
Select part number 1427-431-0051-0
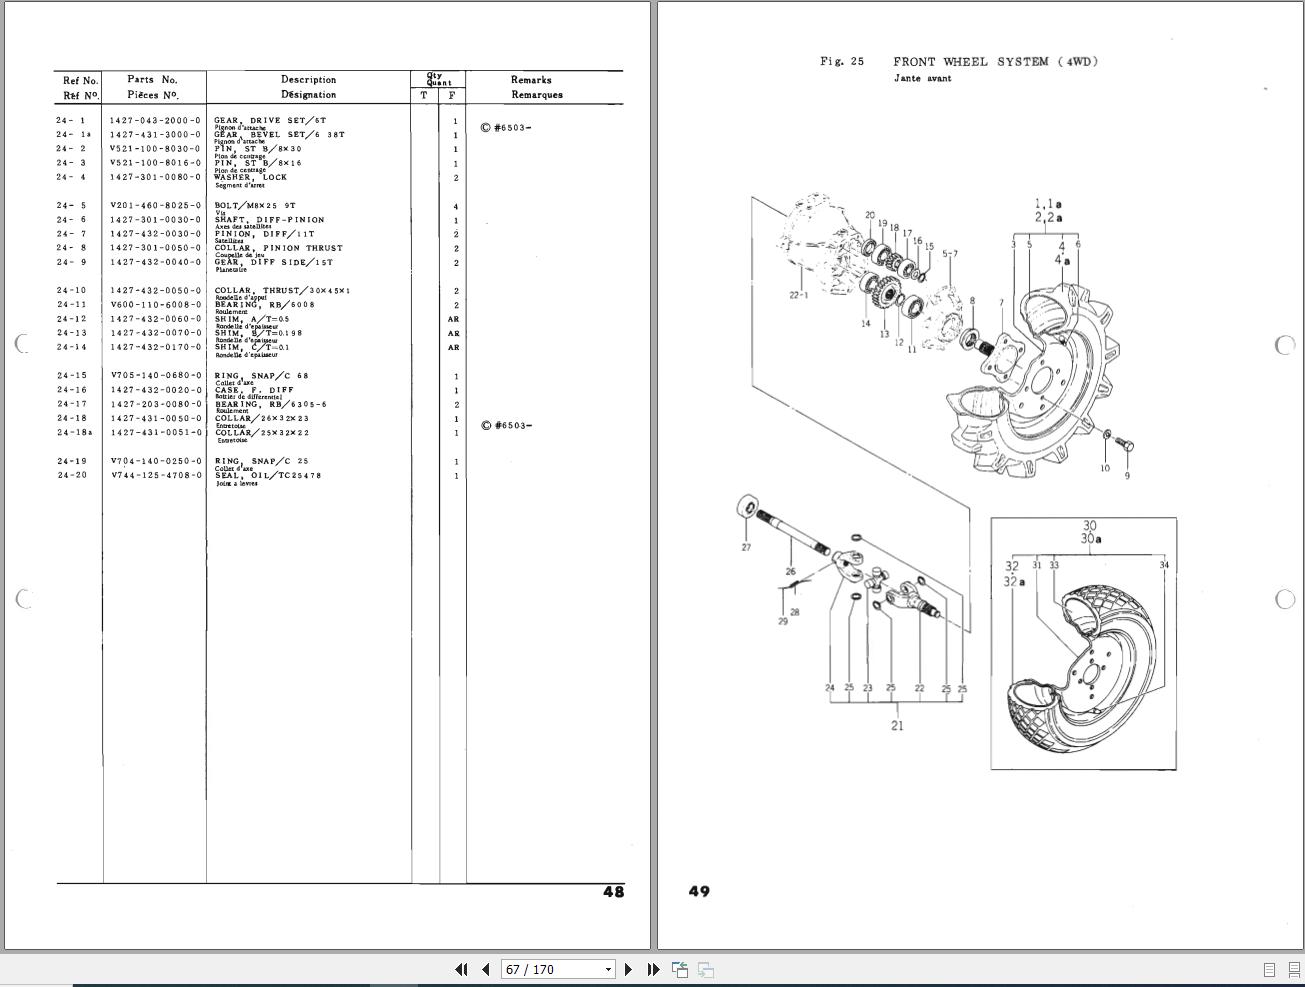click(155, 433)
